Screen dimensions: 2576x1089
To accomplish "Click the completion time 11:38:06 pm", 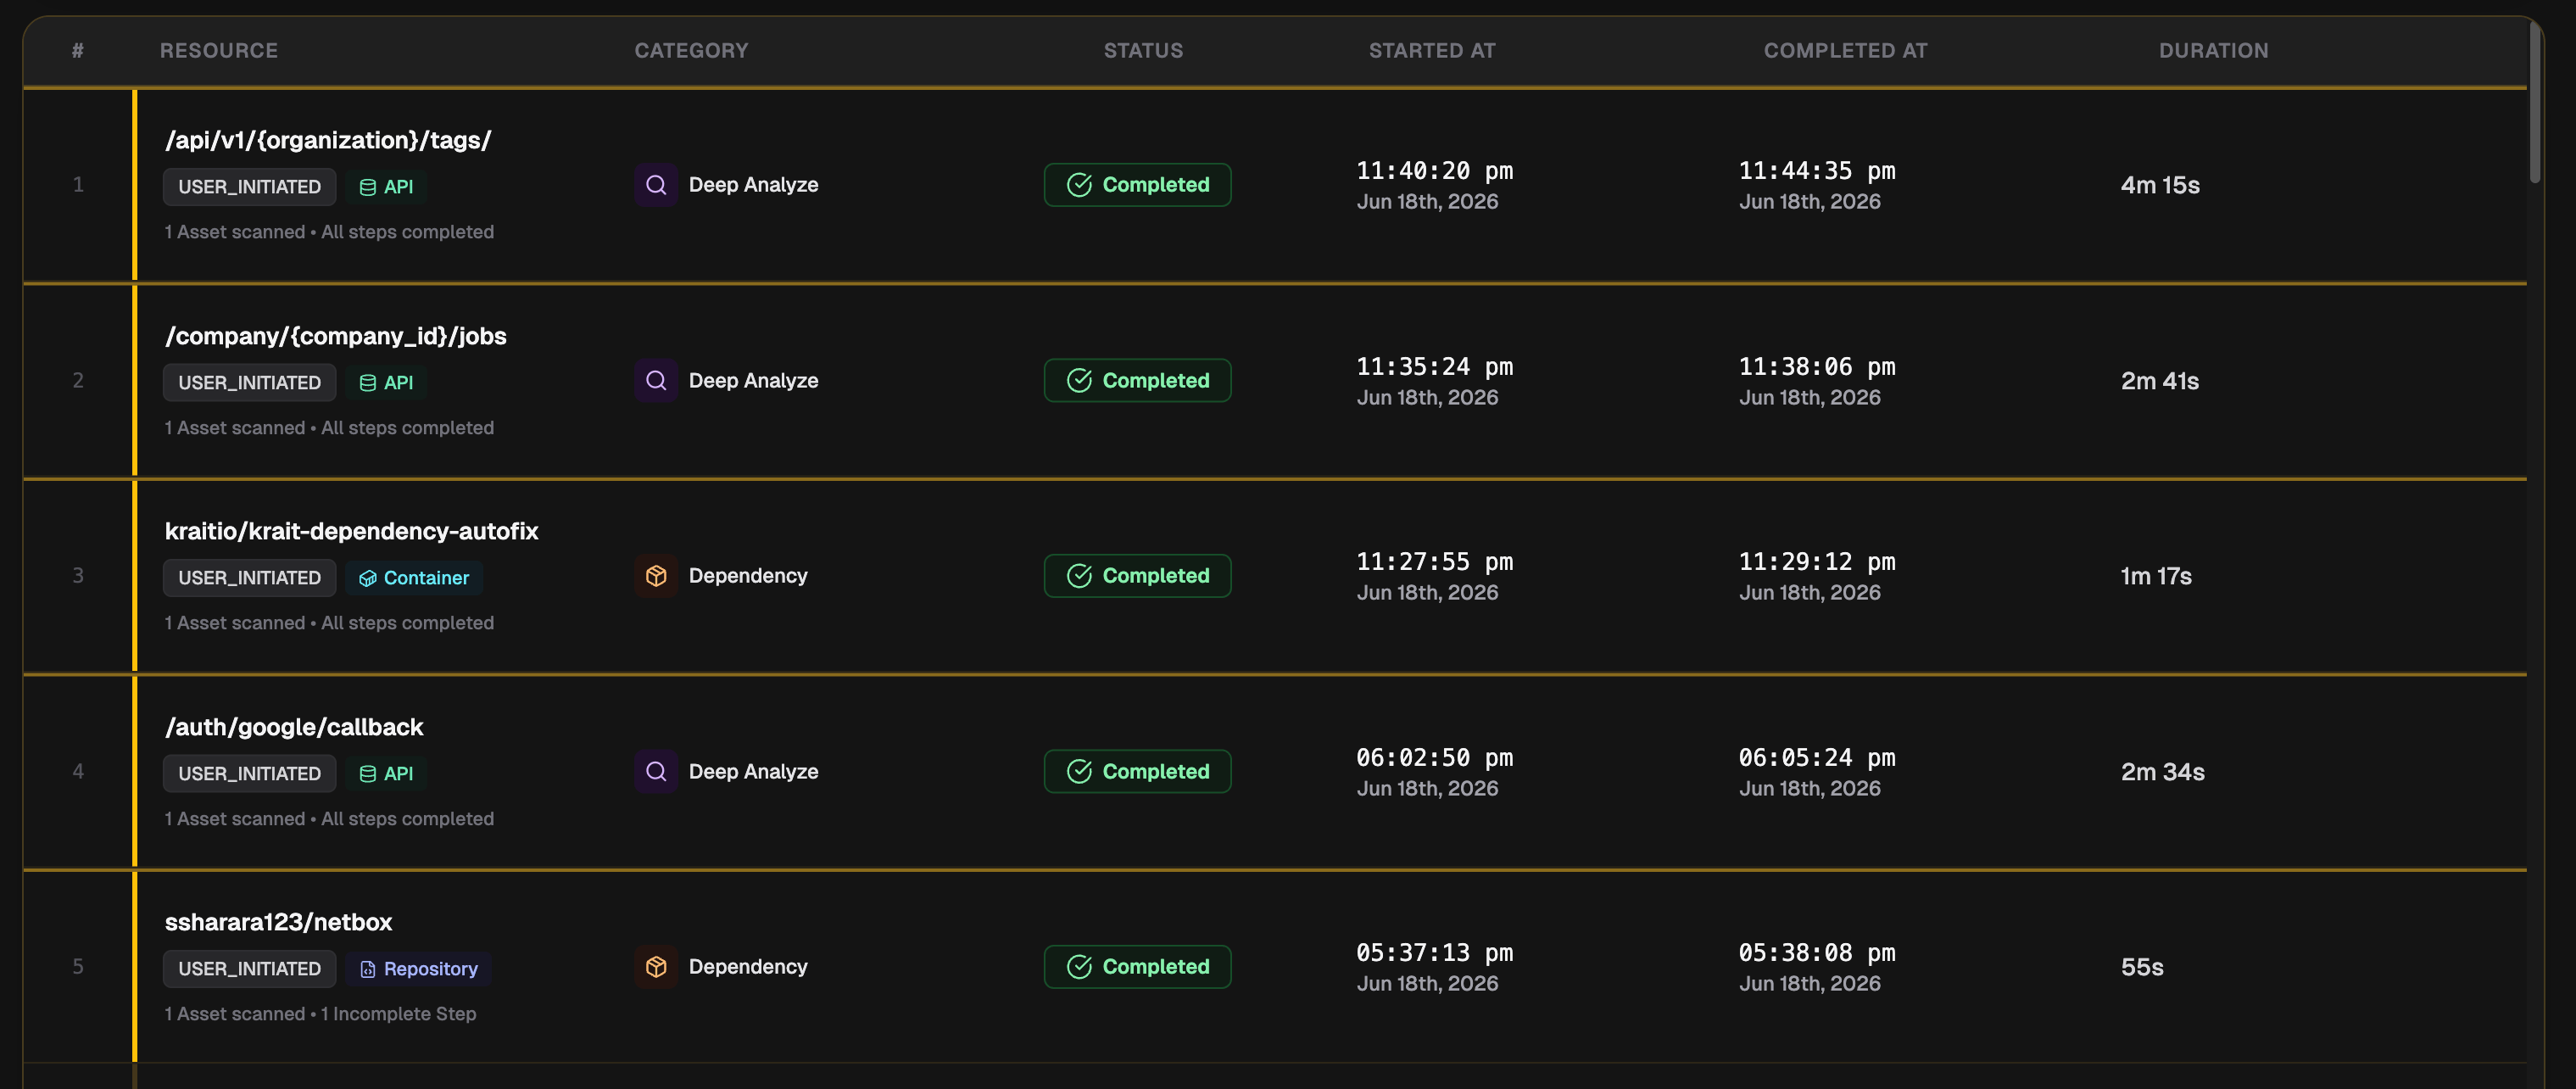I will pyautogui.click(x=1817, y=367).
